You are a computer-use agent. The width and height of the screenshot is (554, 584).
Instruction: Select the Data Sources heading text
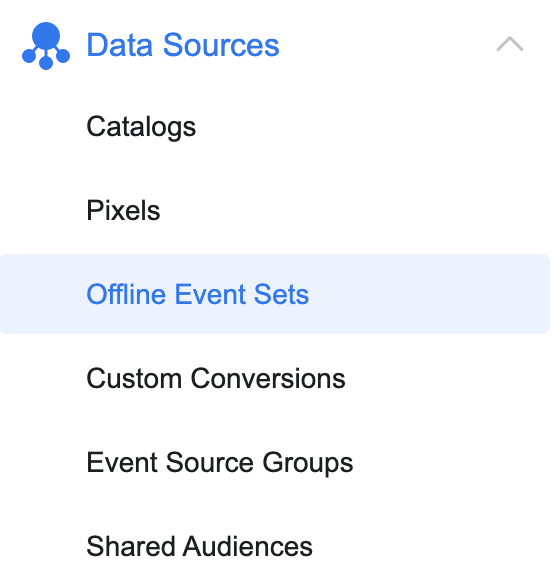(183, 45)
